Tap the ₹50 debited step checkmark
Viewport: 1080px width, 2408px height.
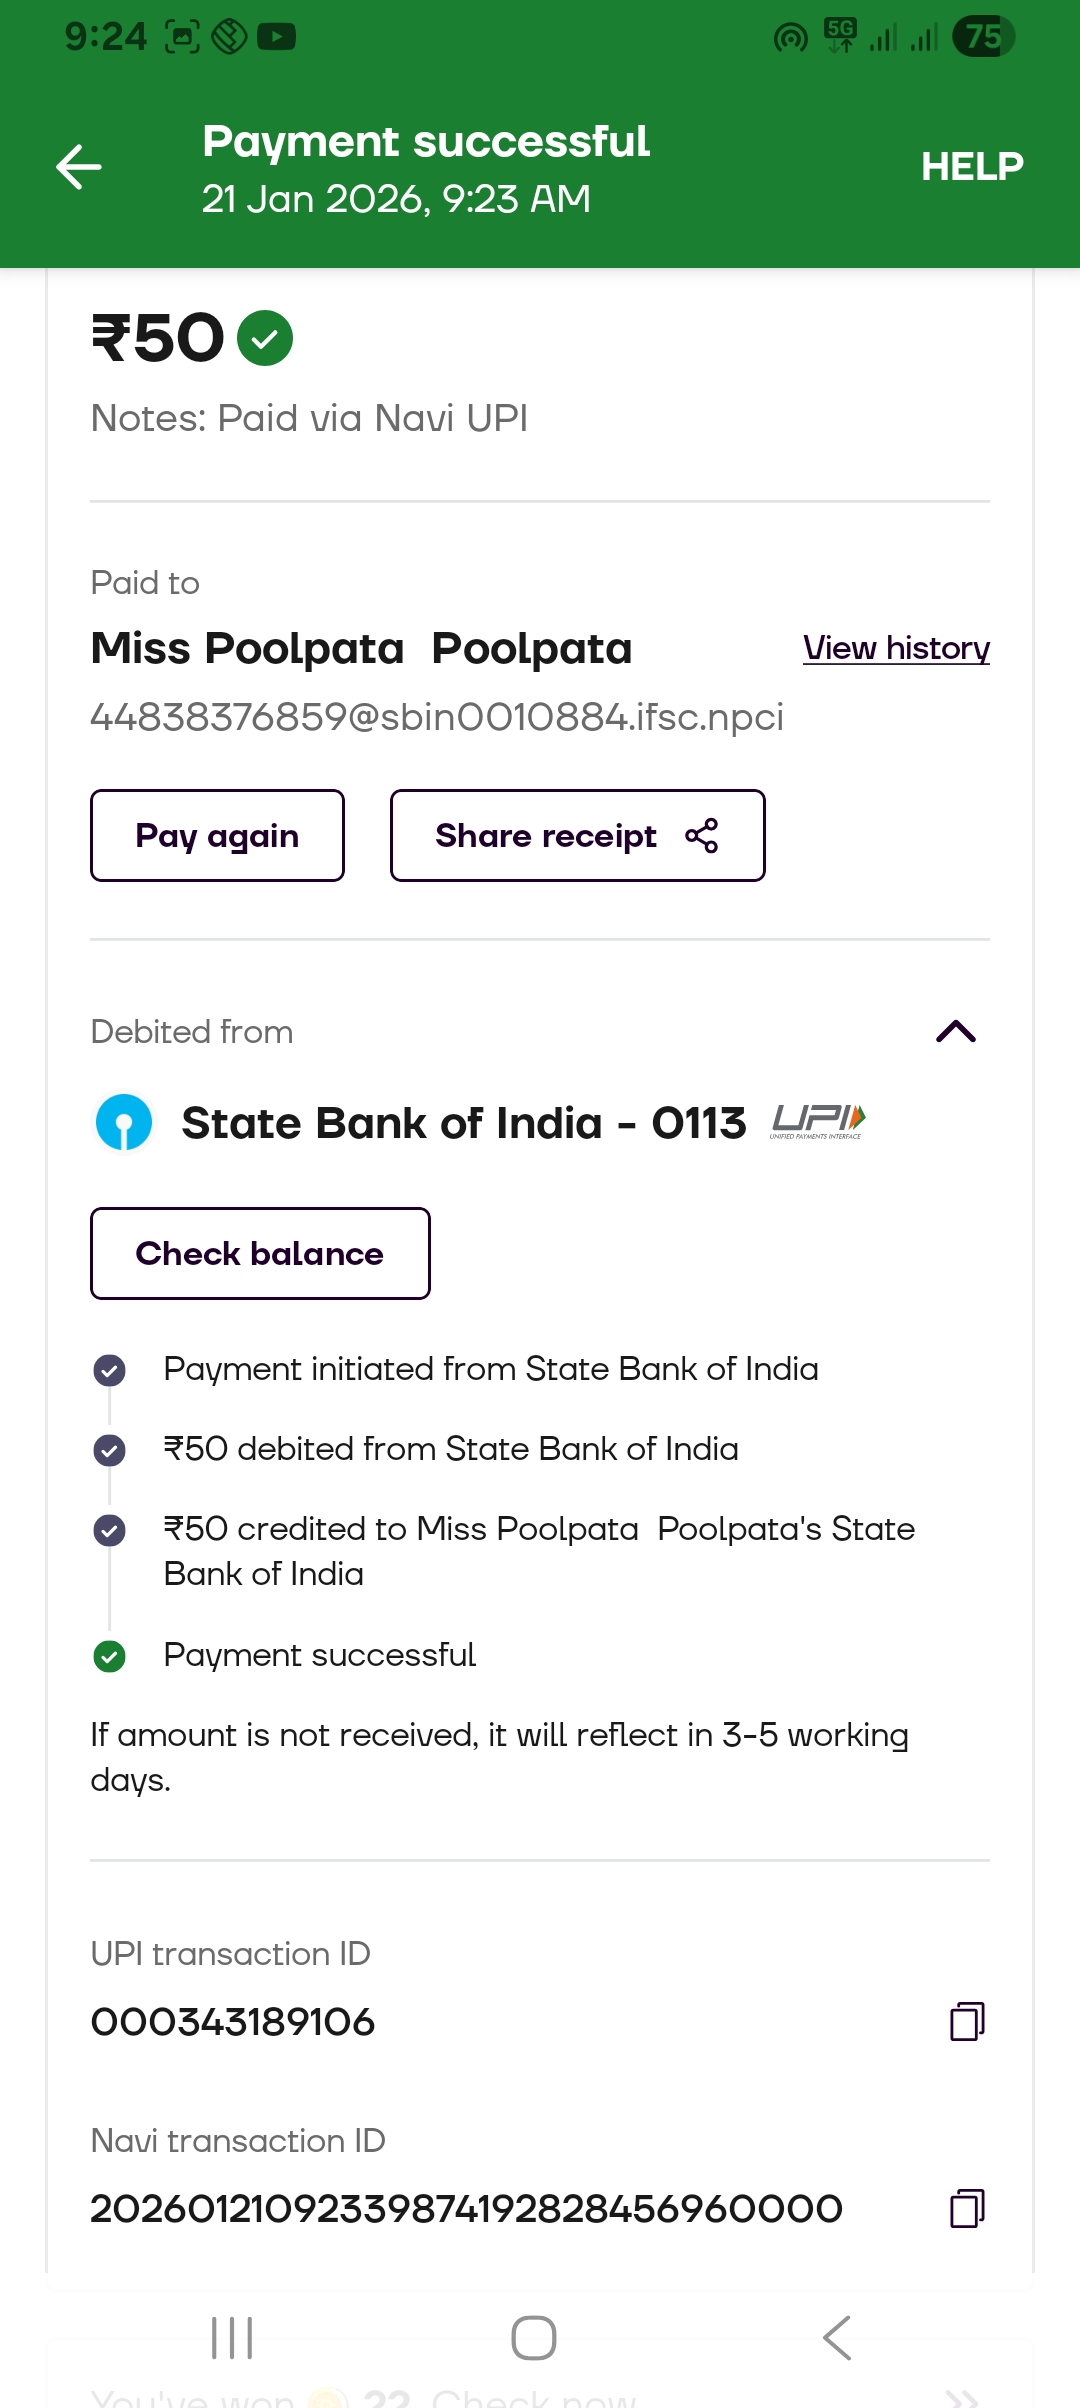109,1450
